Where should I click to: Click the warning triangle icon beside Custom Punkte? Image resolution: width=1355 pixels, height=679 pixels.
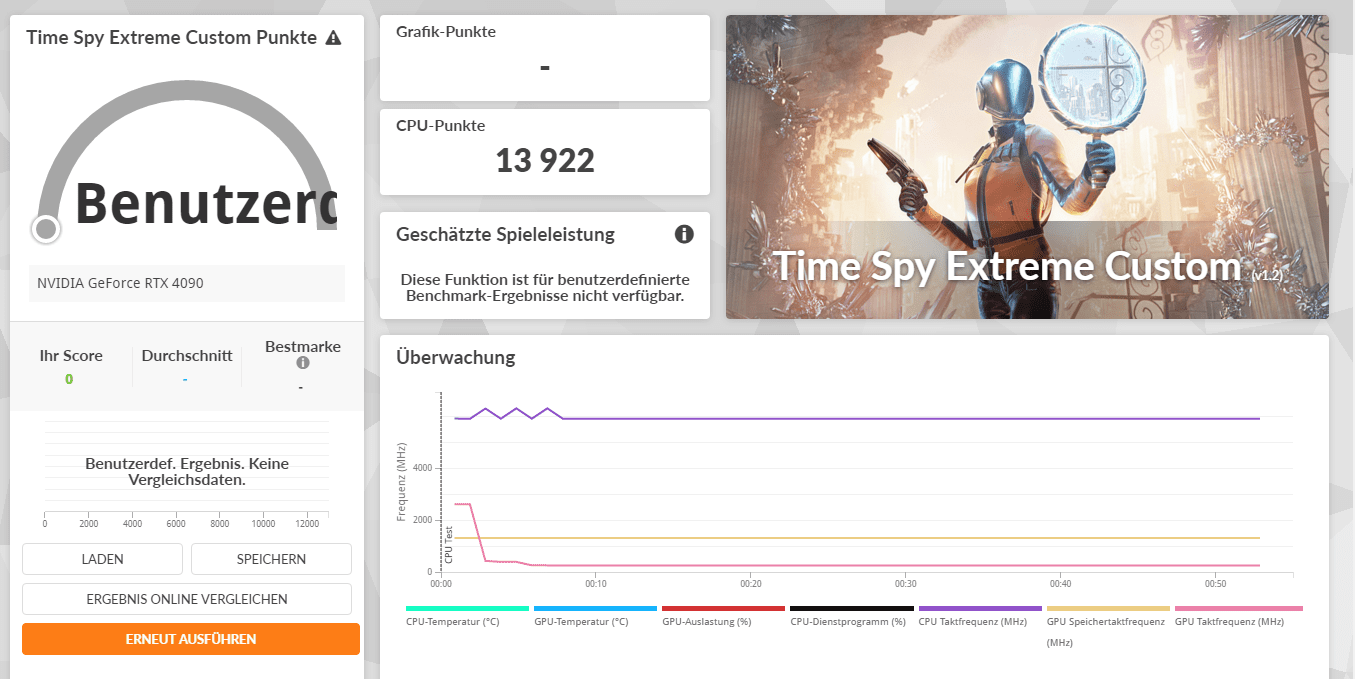coord(333,38)
